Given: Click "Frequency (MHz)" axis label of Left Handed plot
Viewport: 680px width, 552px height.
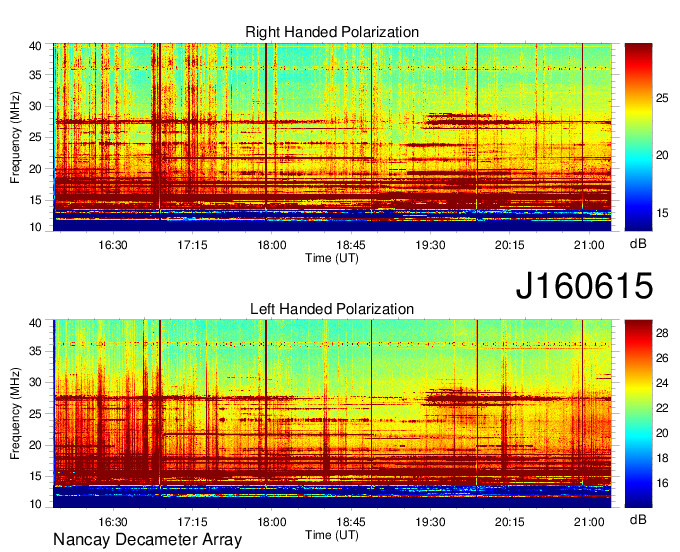Looking at the screenshot, I should [15, 414].
